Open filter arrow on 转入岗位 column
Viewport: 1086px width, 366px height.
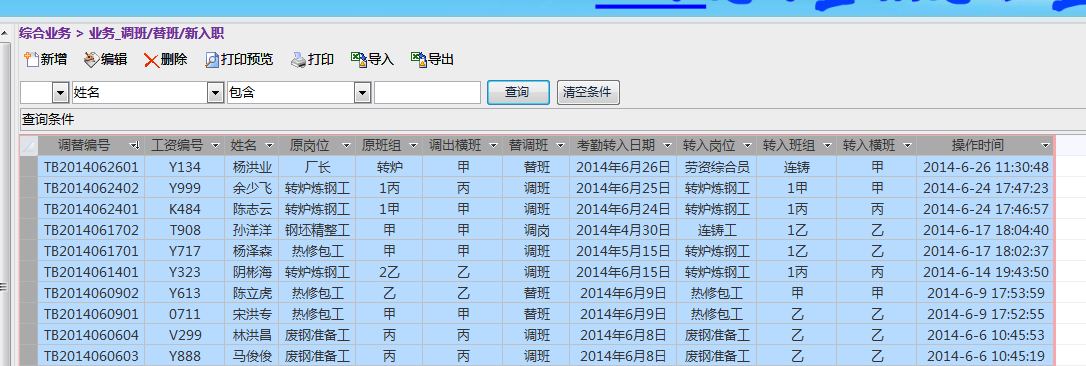coord(747,146)
